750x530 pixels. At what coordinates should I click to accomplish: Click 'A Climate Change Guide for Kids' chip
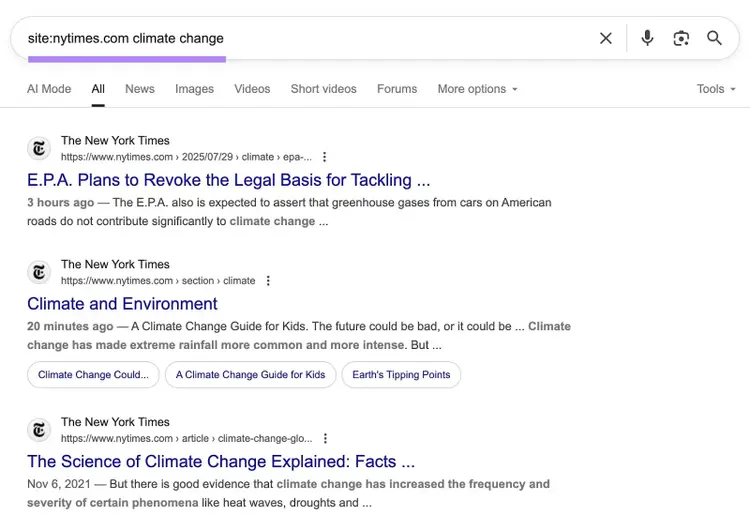tap(251, 375)
